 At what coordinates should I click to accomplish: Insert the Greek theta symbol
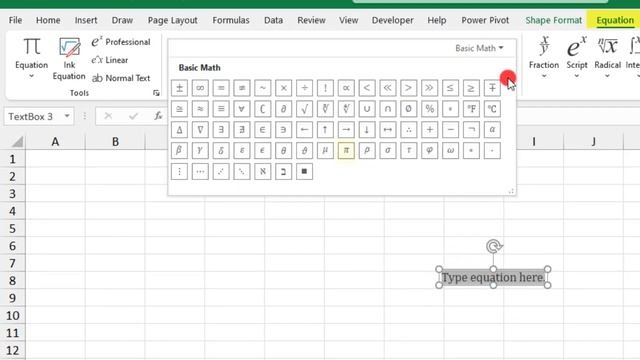283,151
